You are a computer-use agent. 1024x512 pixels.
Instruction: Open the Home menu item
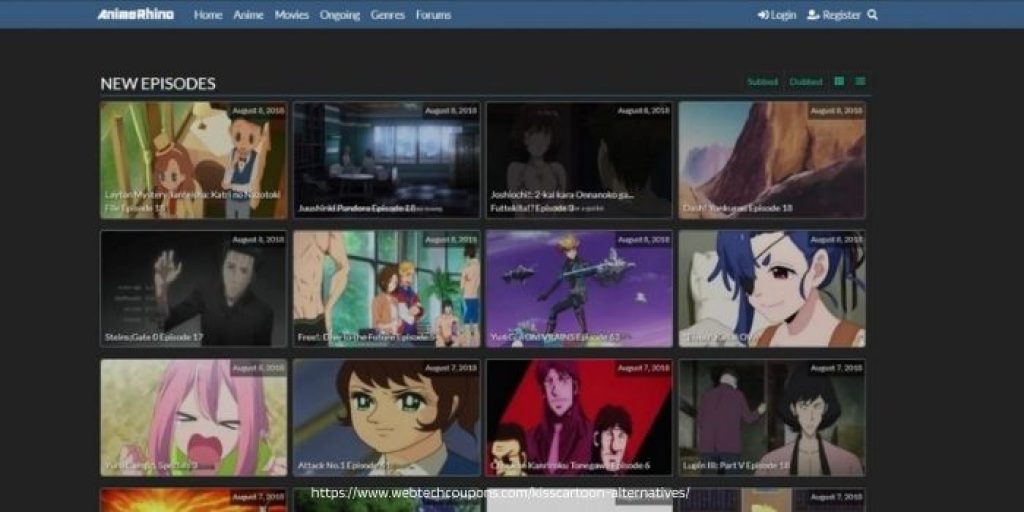208,14
